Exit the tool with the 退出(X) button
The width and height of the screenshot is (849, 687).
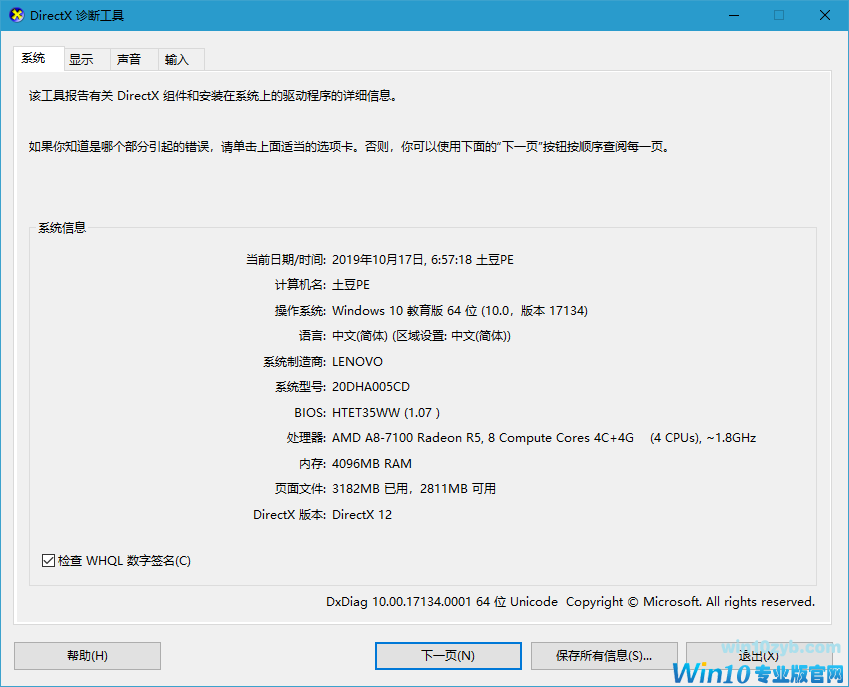coord(759,656)
